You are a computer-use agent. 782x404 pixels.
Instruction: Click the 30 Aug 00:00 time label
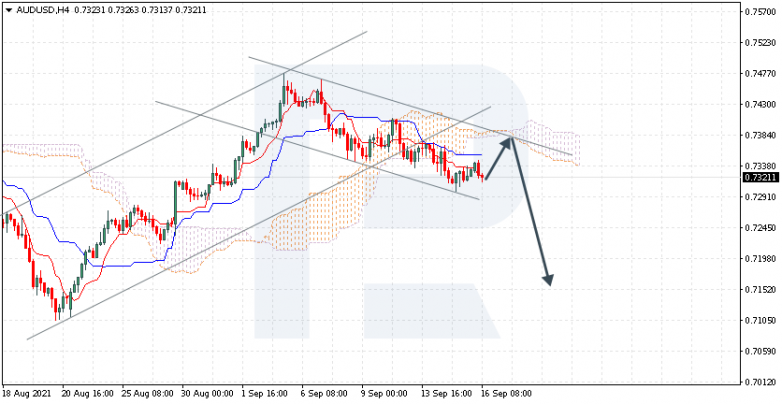(208, 394)
